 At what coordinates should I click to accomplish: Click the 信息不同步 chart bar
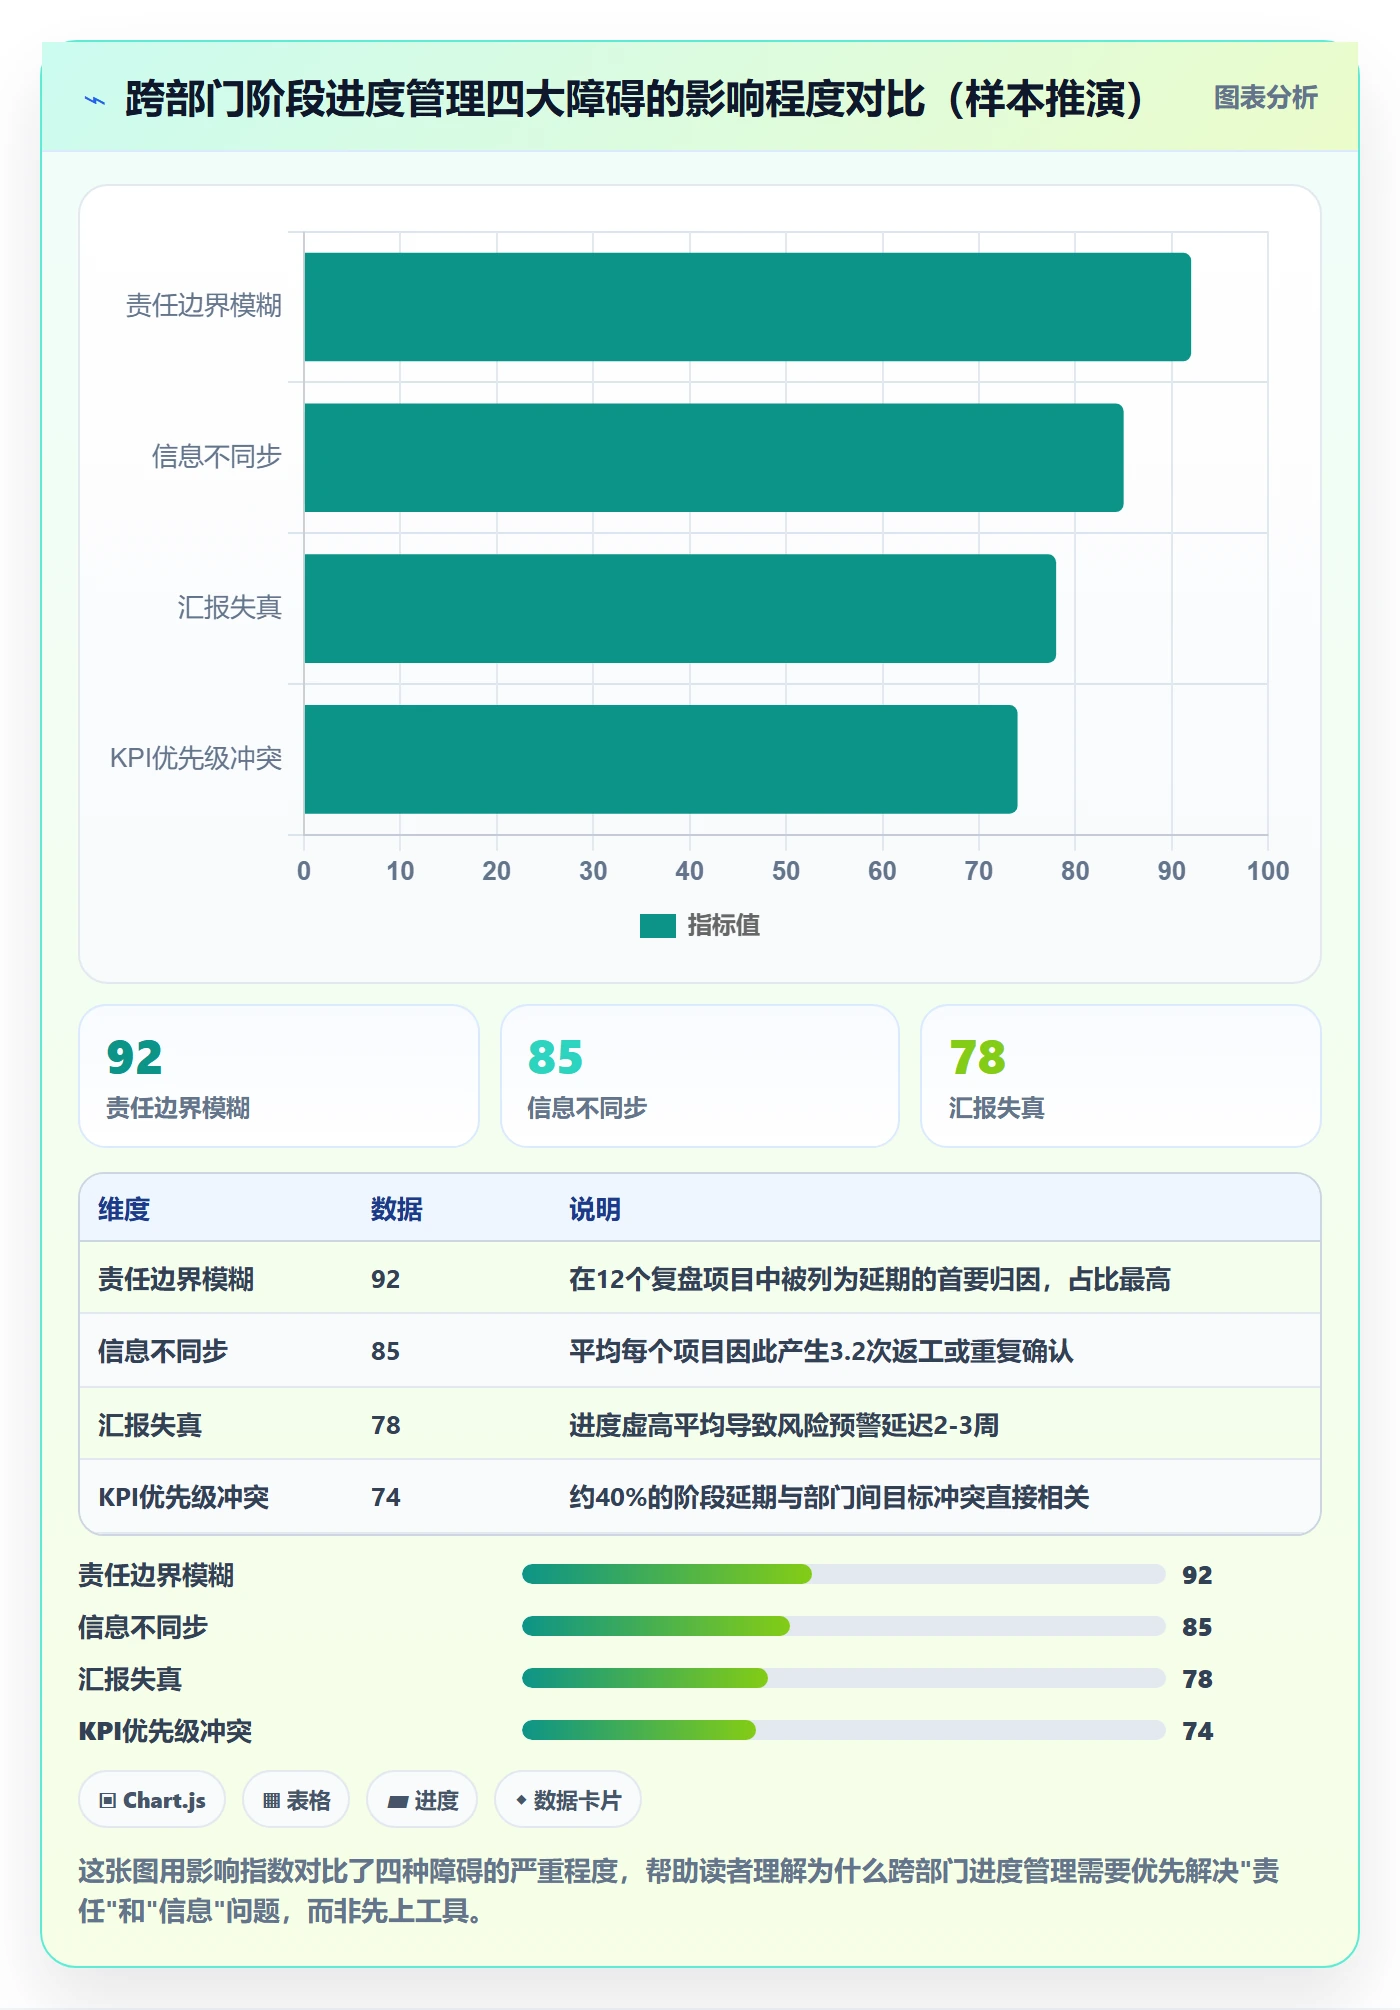click(714, 458)
